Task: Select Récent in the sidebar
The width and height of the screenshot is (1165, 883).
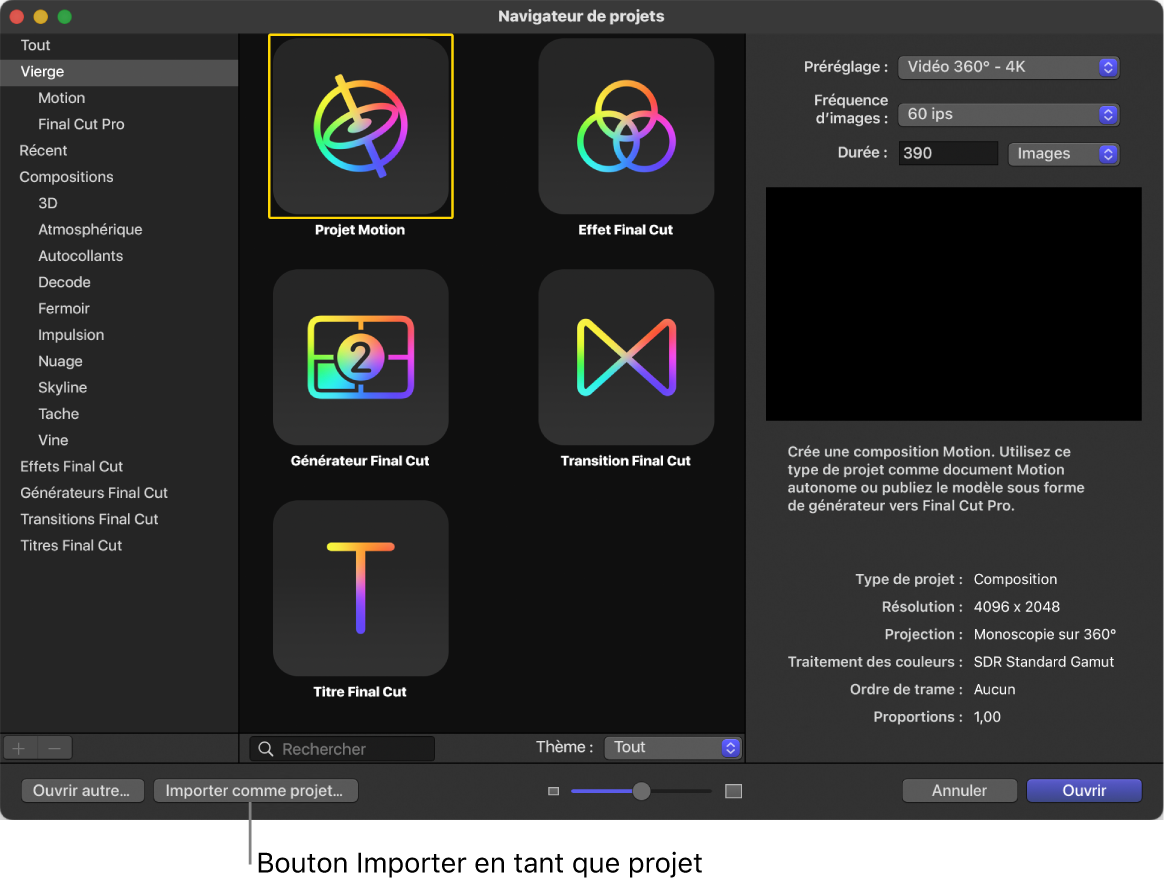Action: point(119,151)
